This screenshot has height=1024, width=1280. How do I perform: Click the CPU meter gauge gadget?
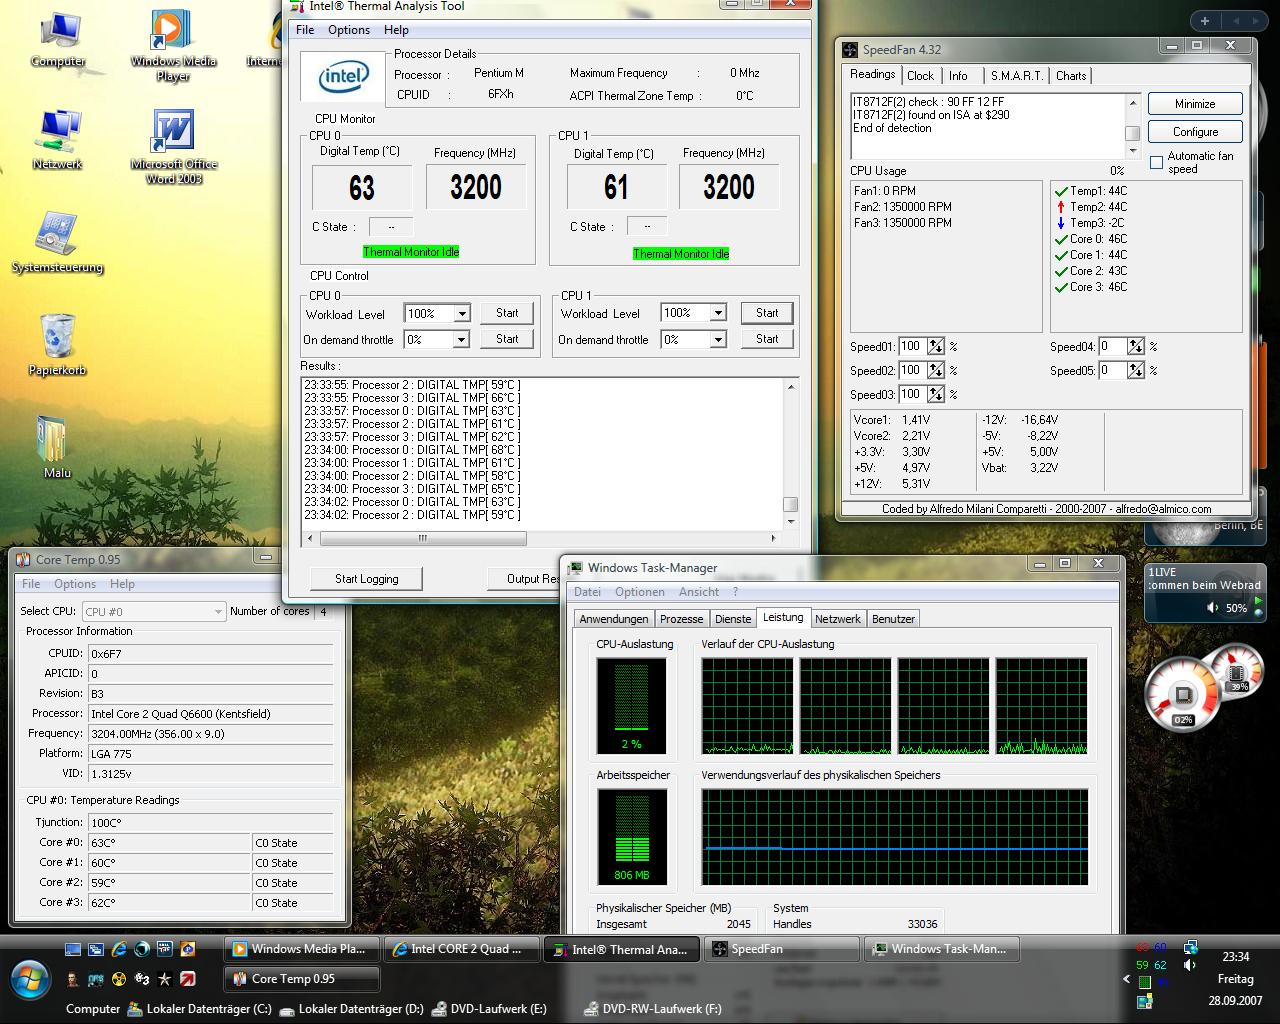click(1183, 695)
